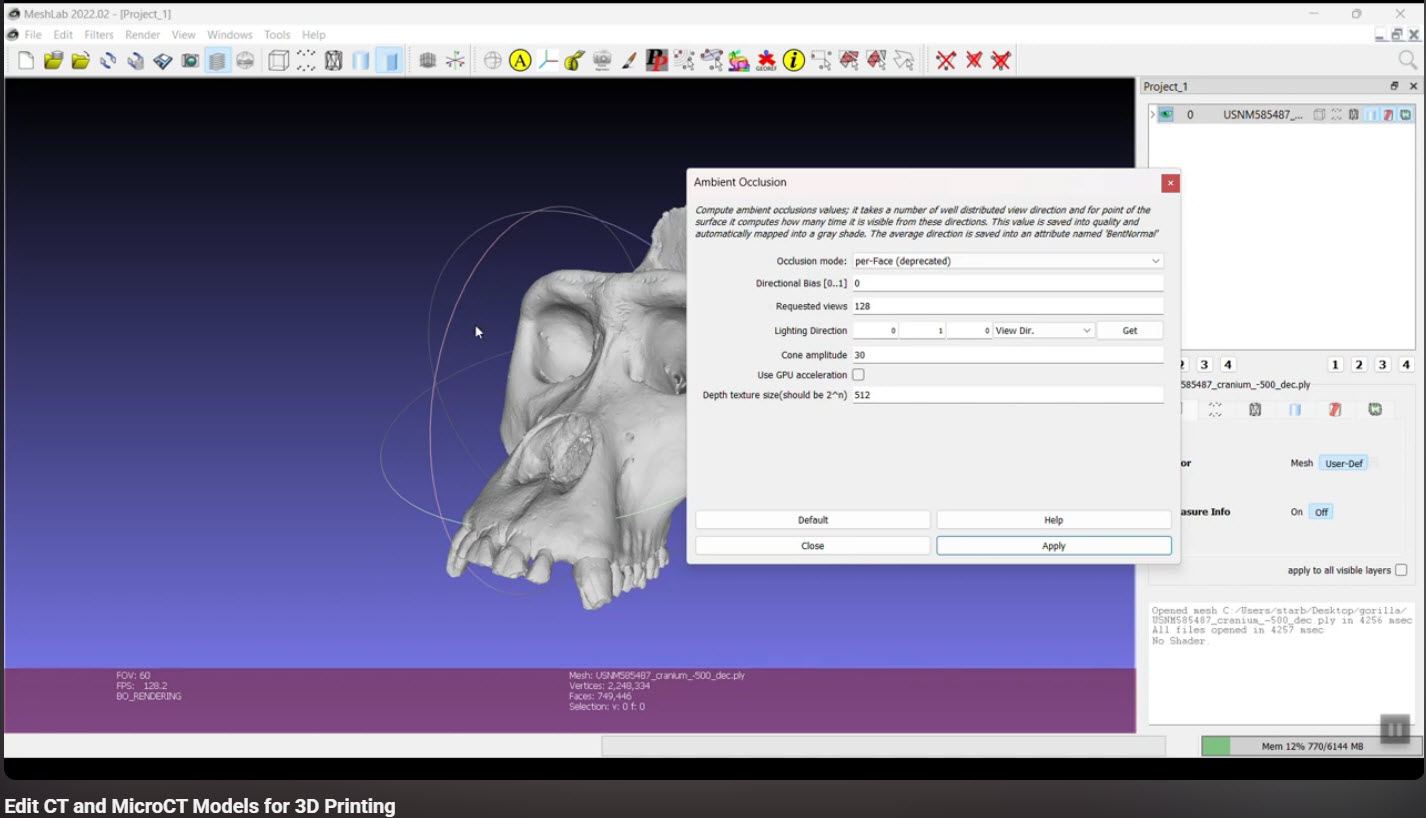Open the yellow 'i' info tool
1426x818 pixels.
point(794,61)
